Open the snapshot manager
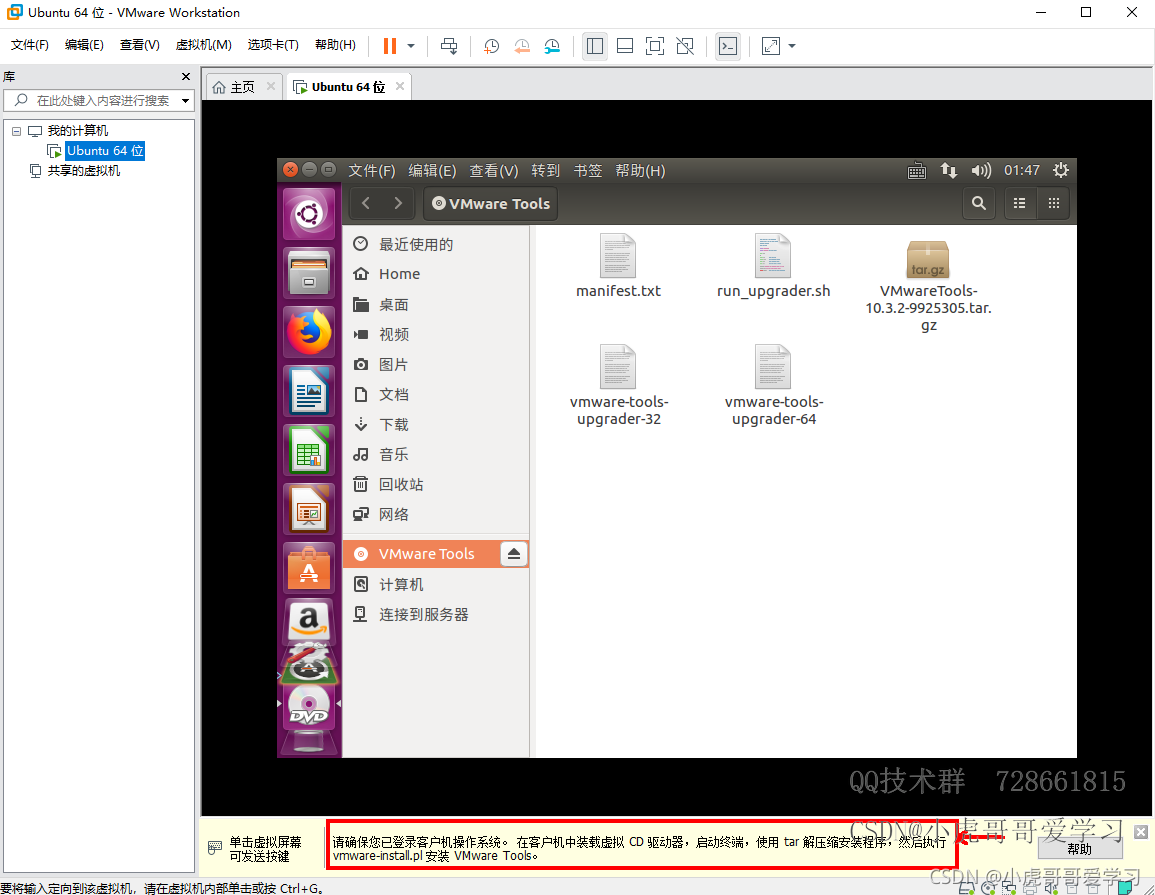This screenshot has height=895, width=1155. click(x=552, y=46)
